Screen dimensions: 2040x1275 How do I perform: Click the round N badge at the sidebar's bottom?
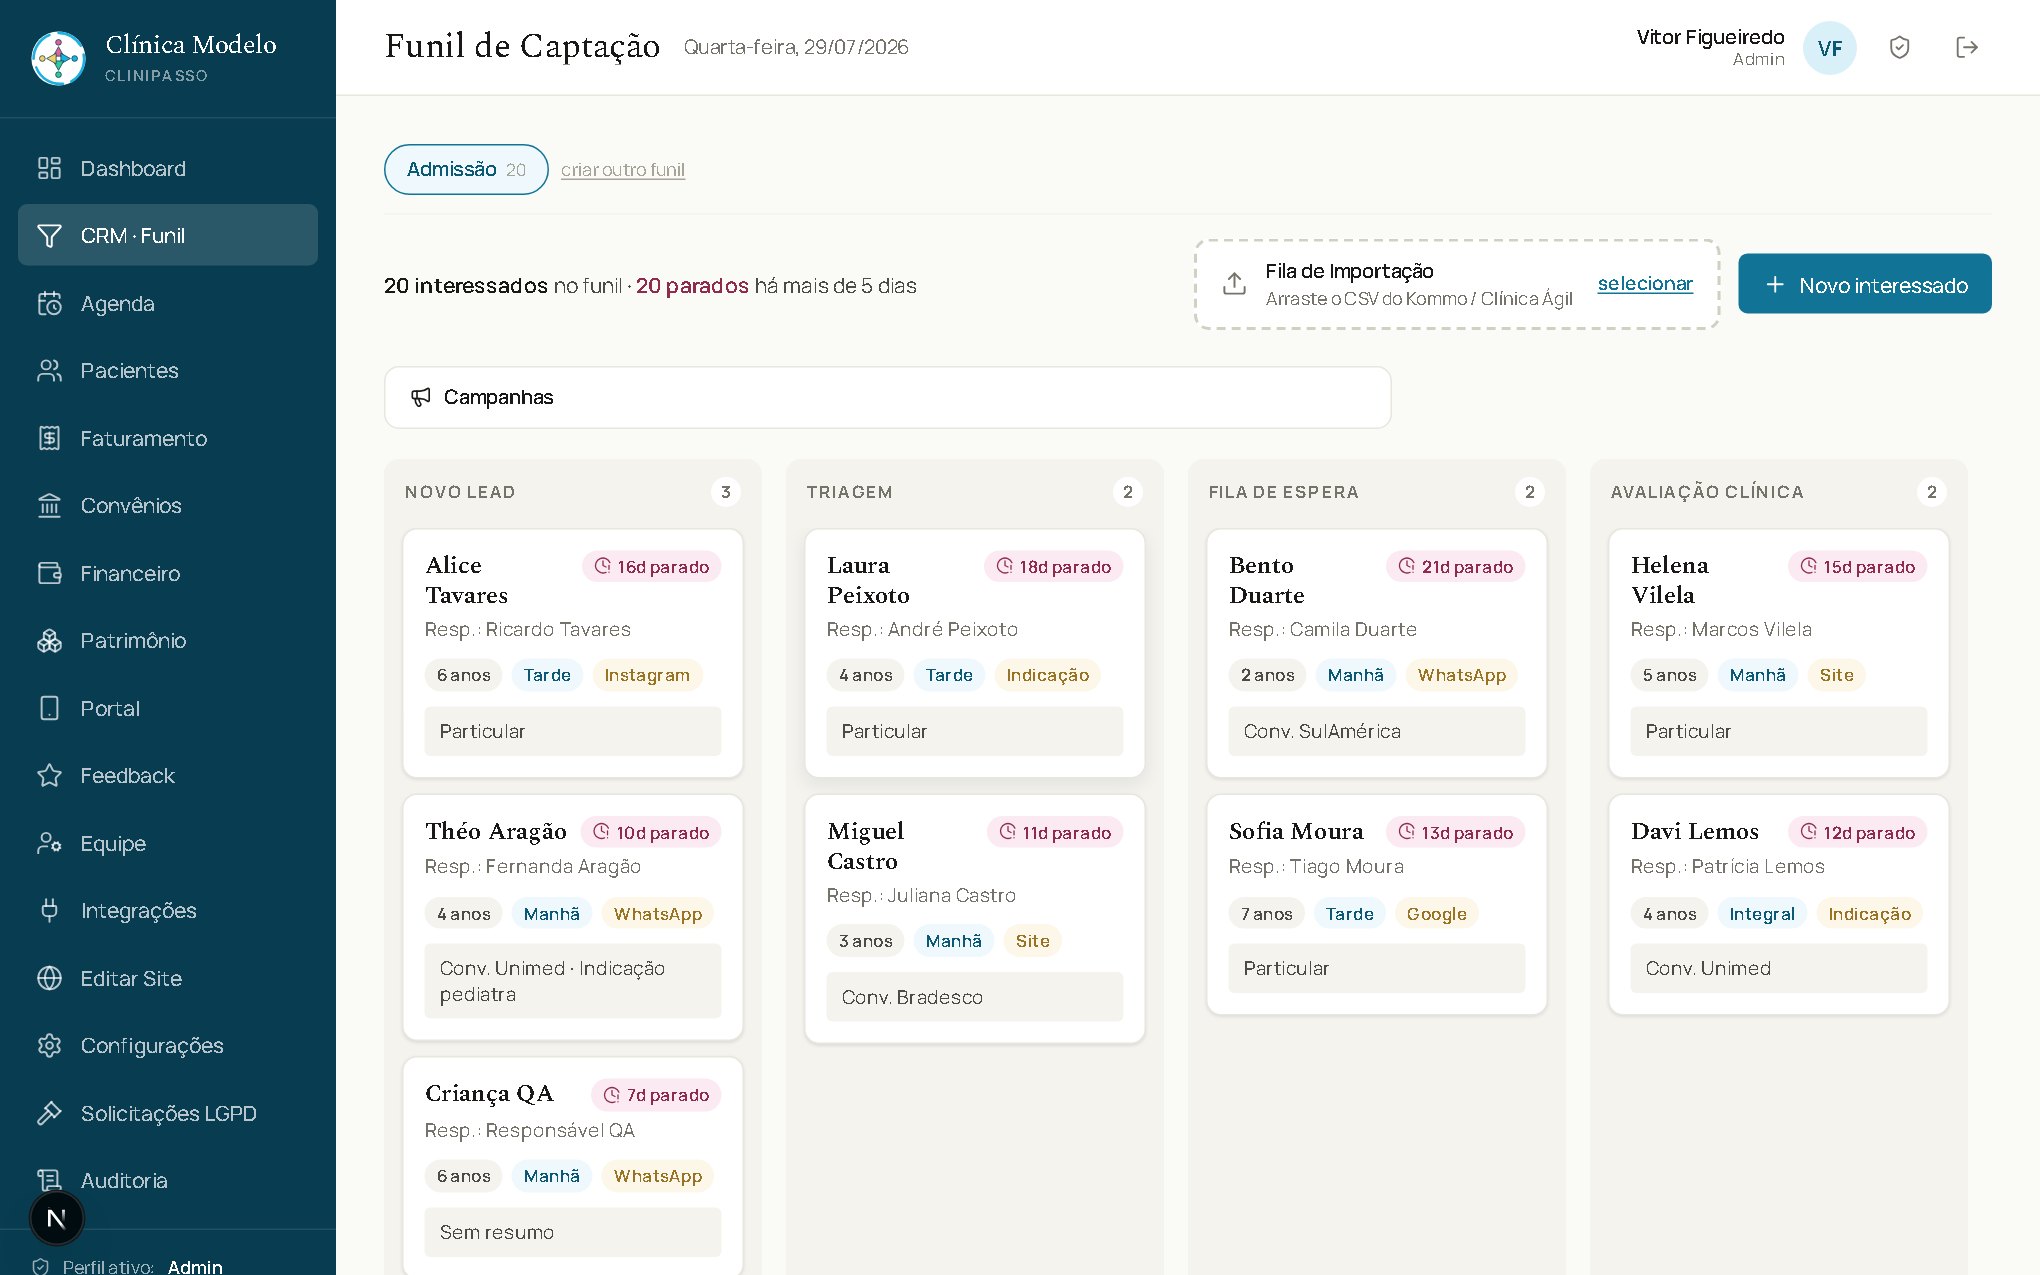[57, 1218]
